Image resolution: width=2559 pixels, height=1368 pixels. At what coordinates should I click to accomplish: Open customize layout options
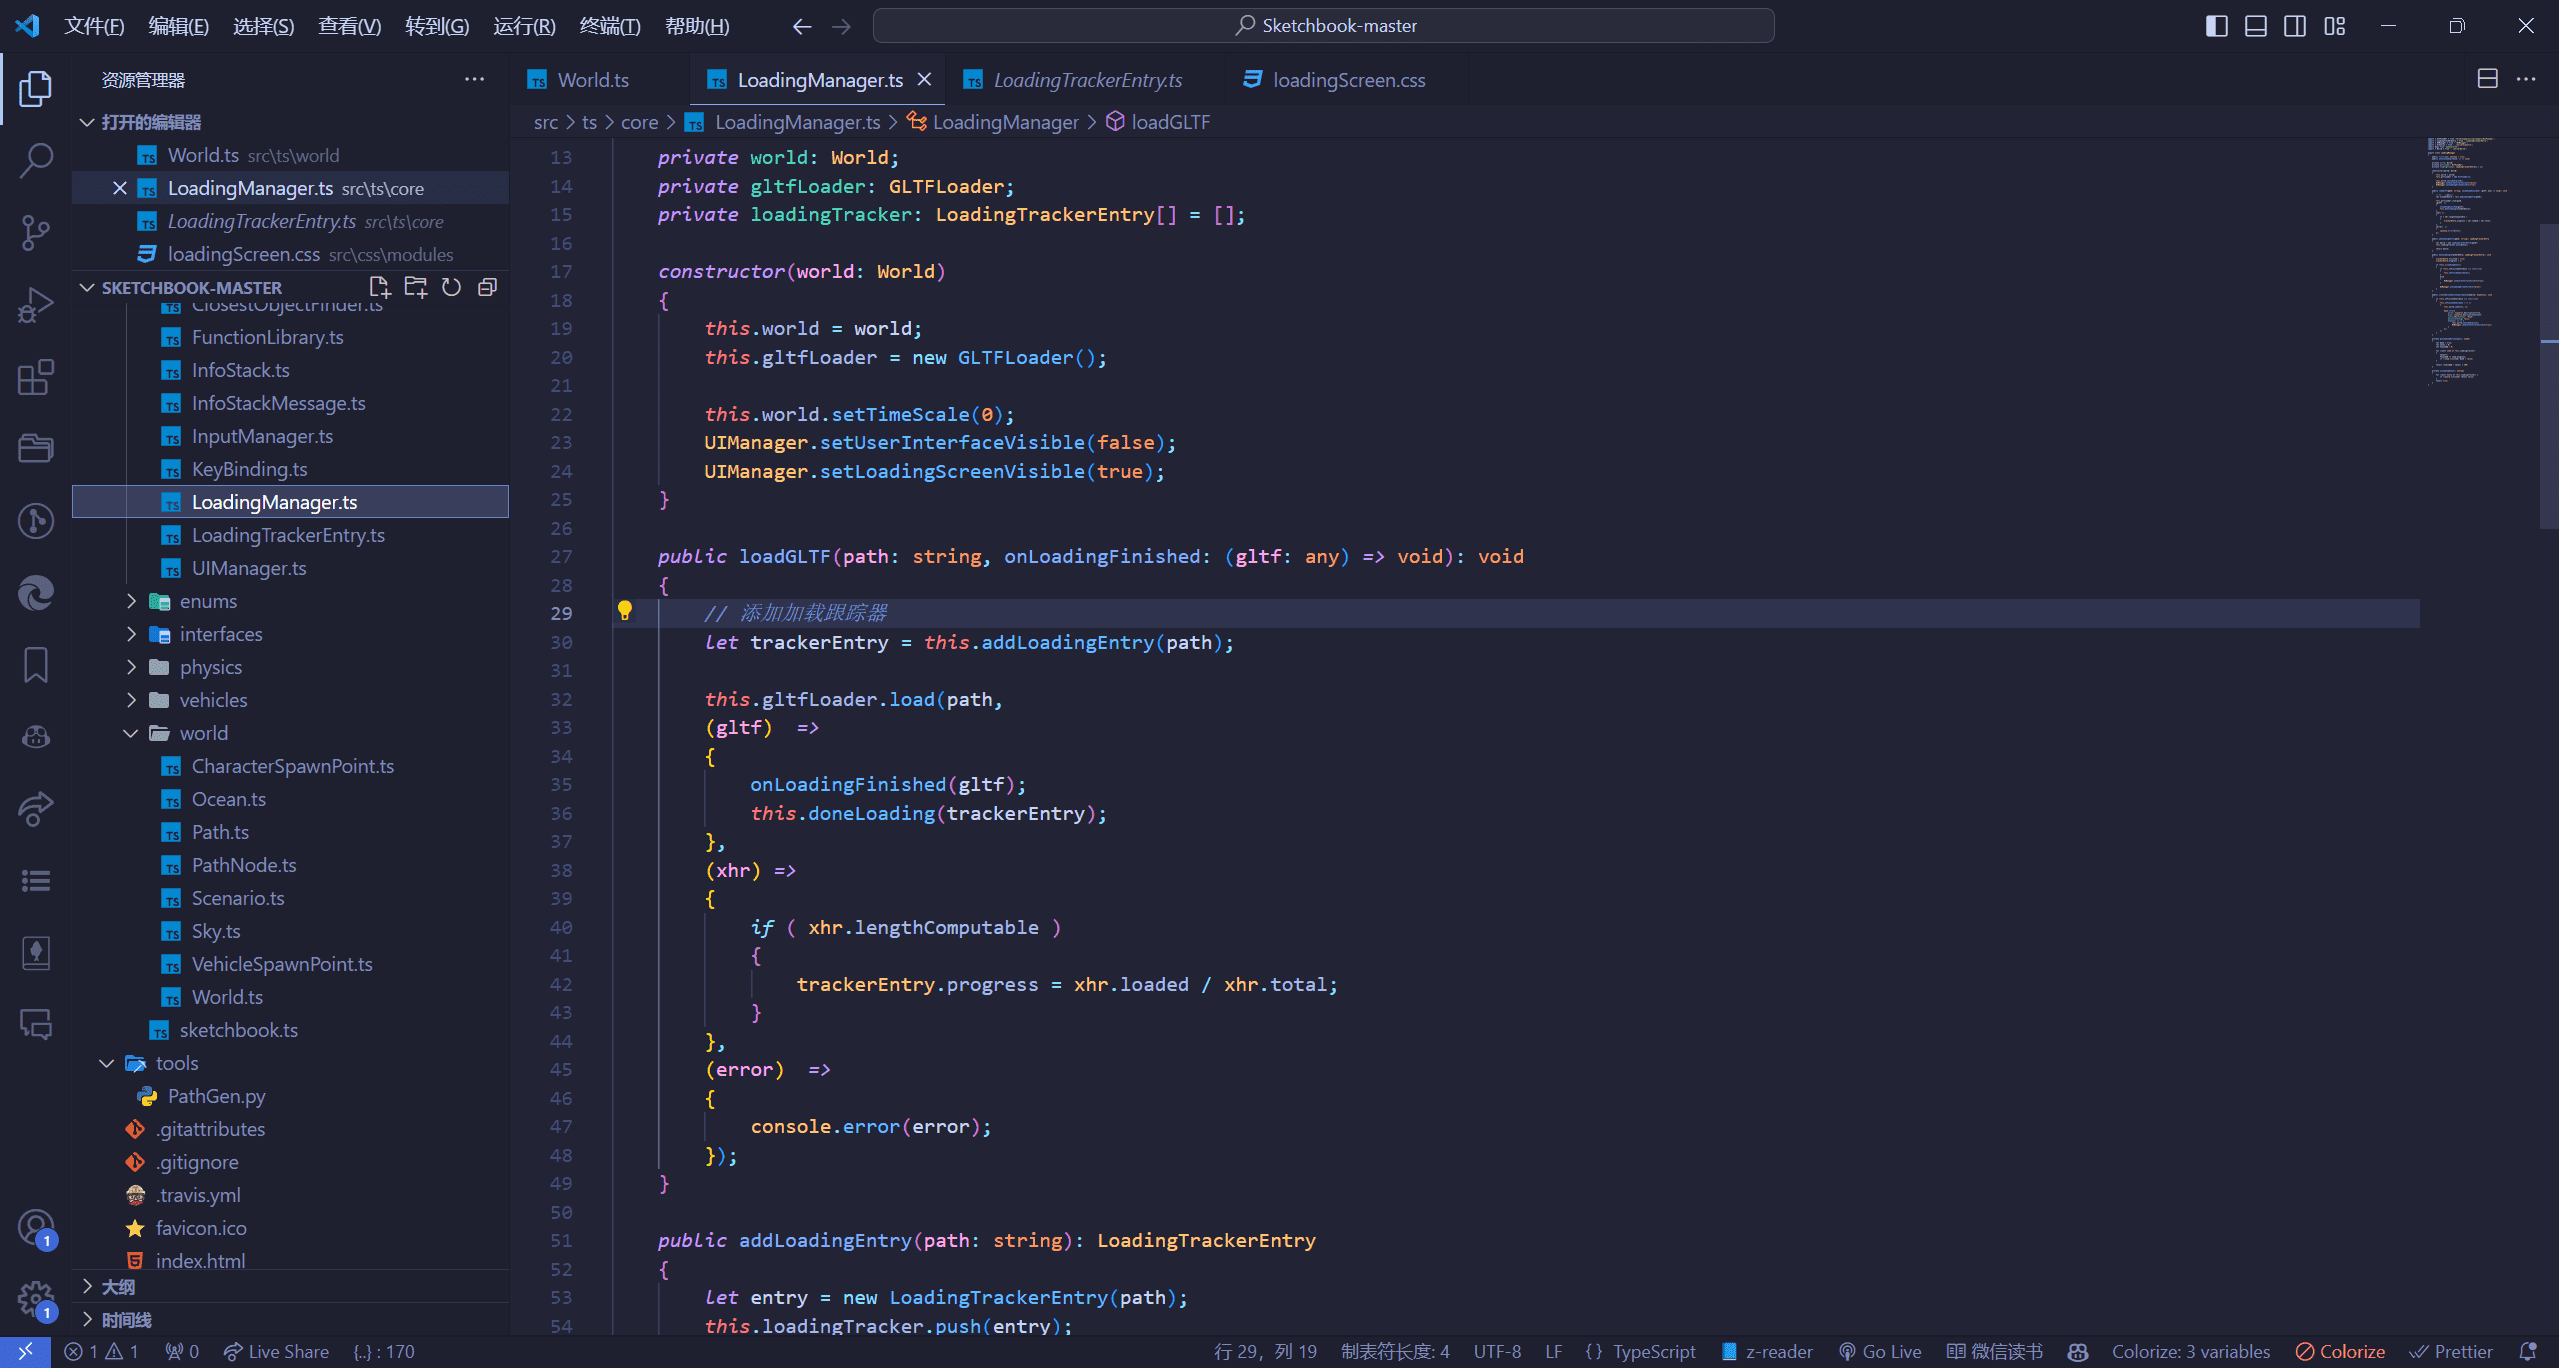click(2335, 26)
